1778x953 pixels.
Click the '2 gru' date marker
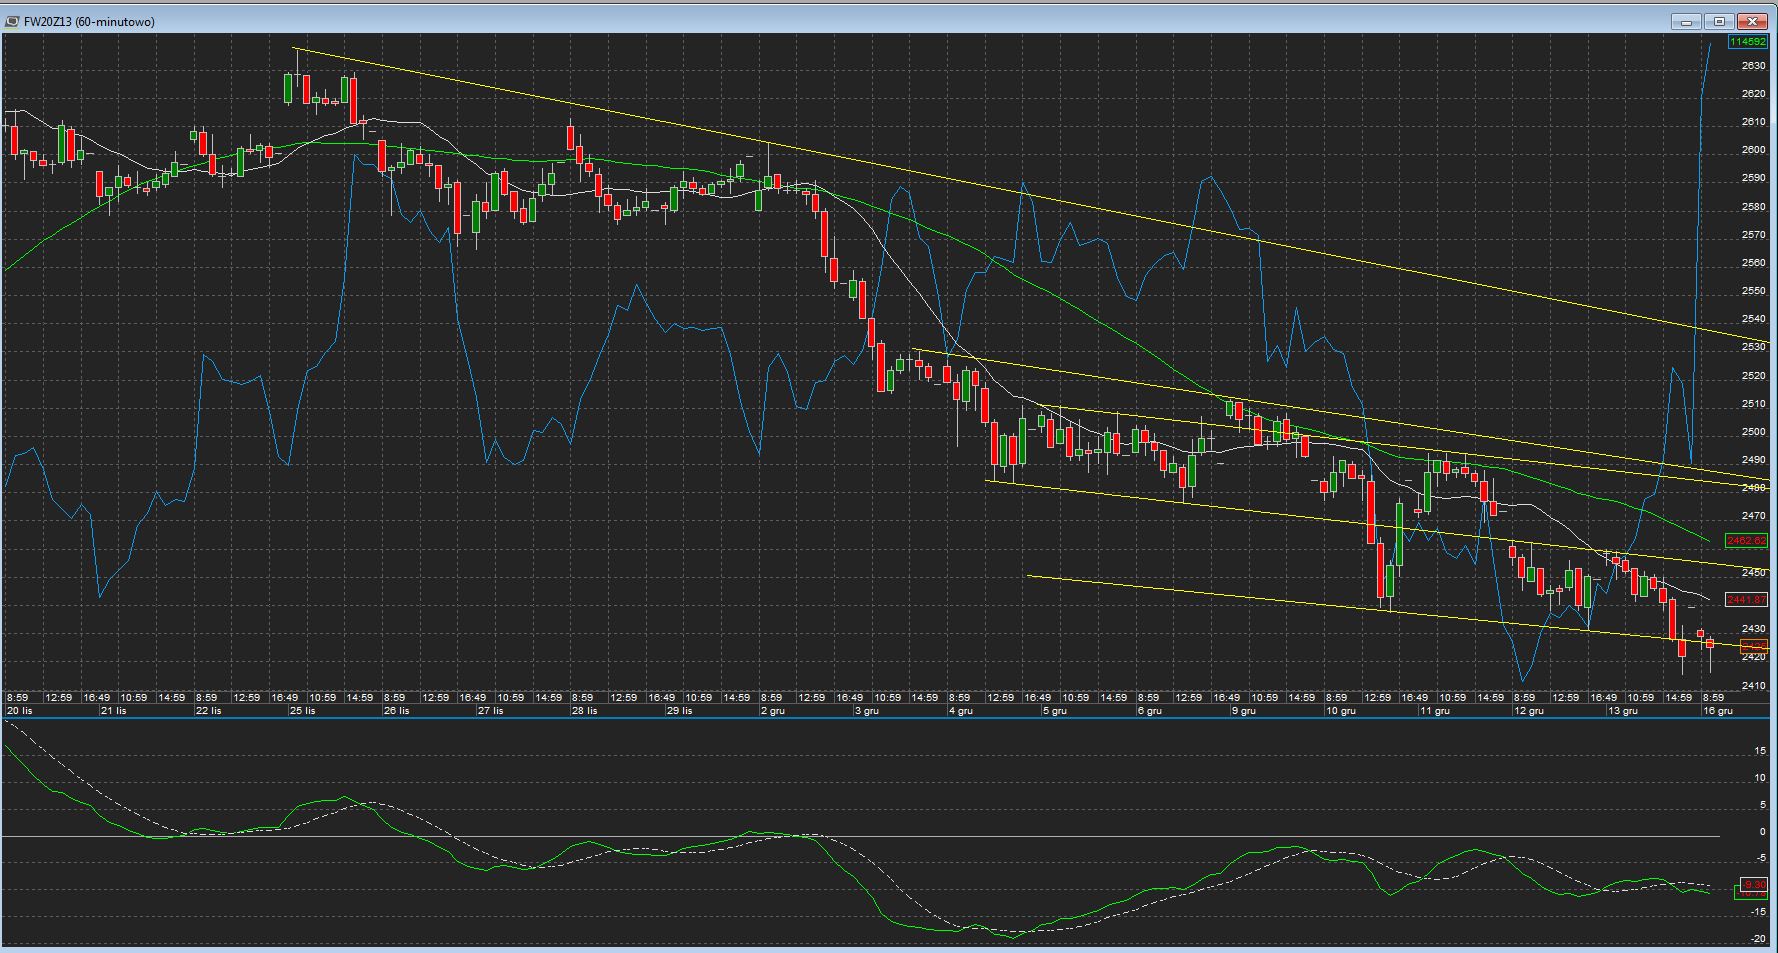pos(772,711)
